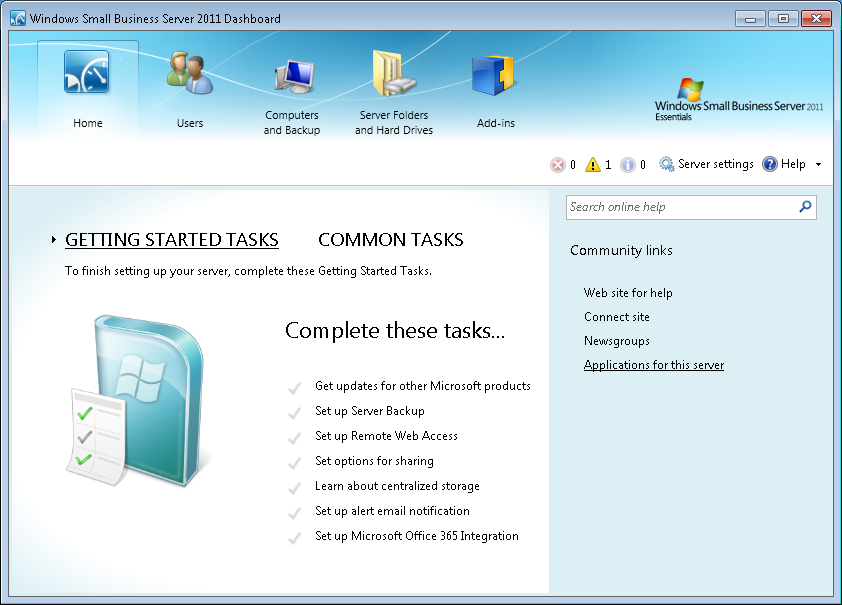The image size is (842, 605).
Task: Select the Users label in navigation
Action: pyautogui.click(x=190, y=123)
